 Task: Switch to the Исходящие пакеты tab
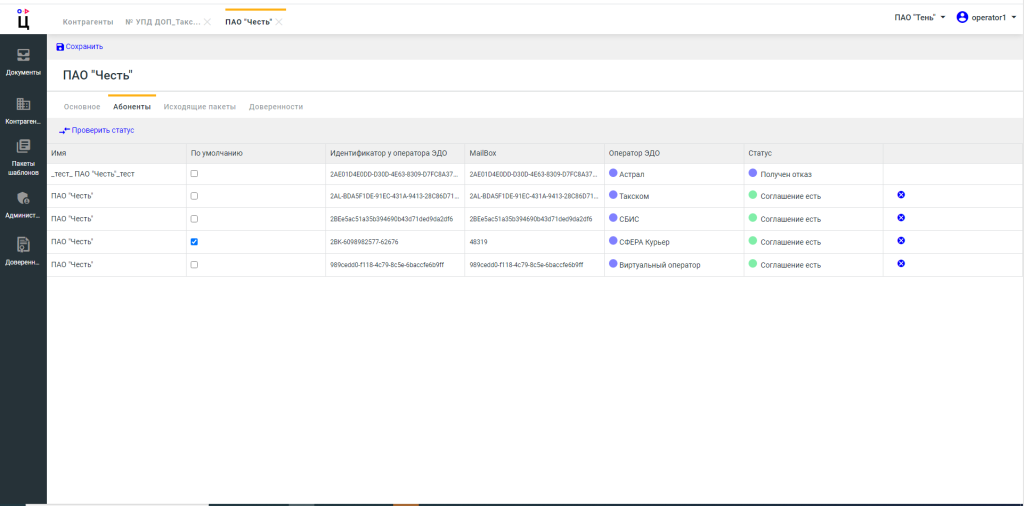(x=200, y=106)
